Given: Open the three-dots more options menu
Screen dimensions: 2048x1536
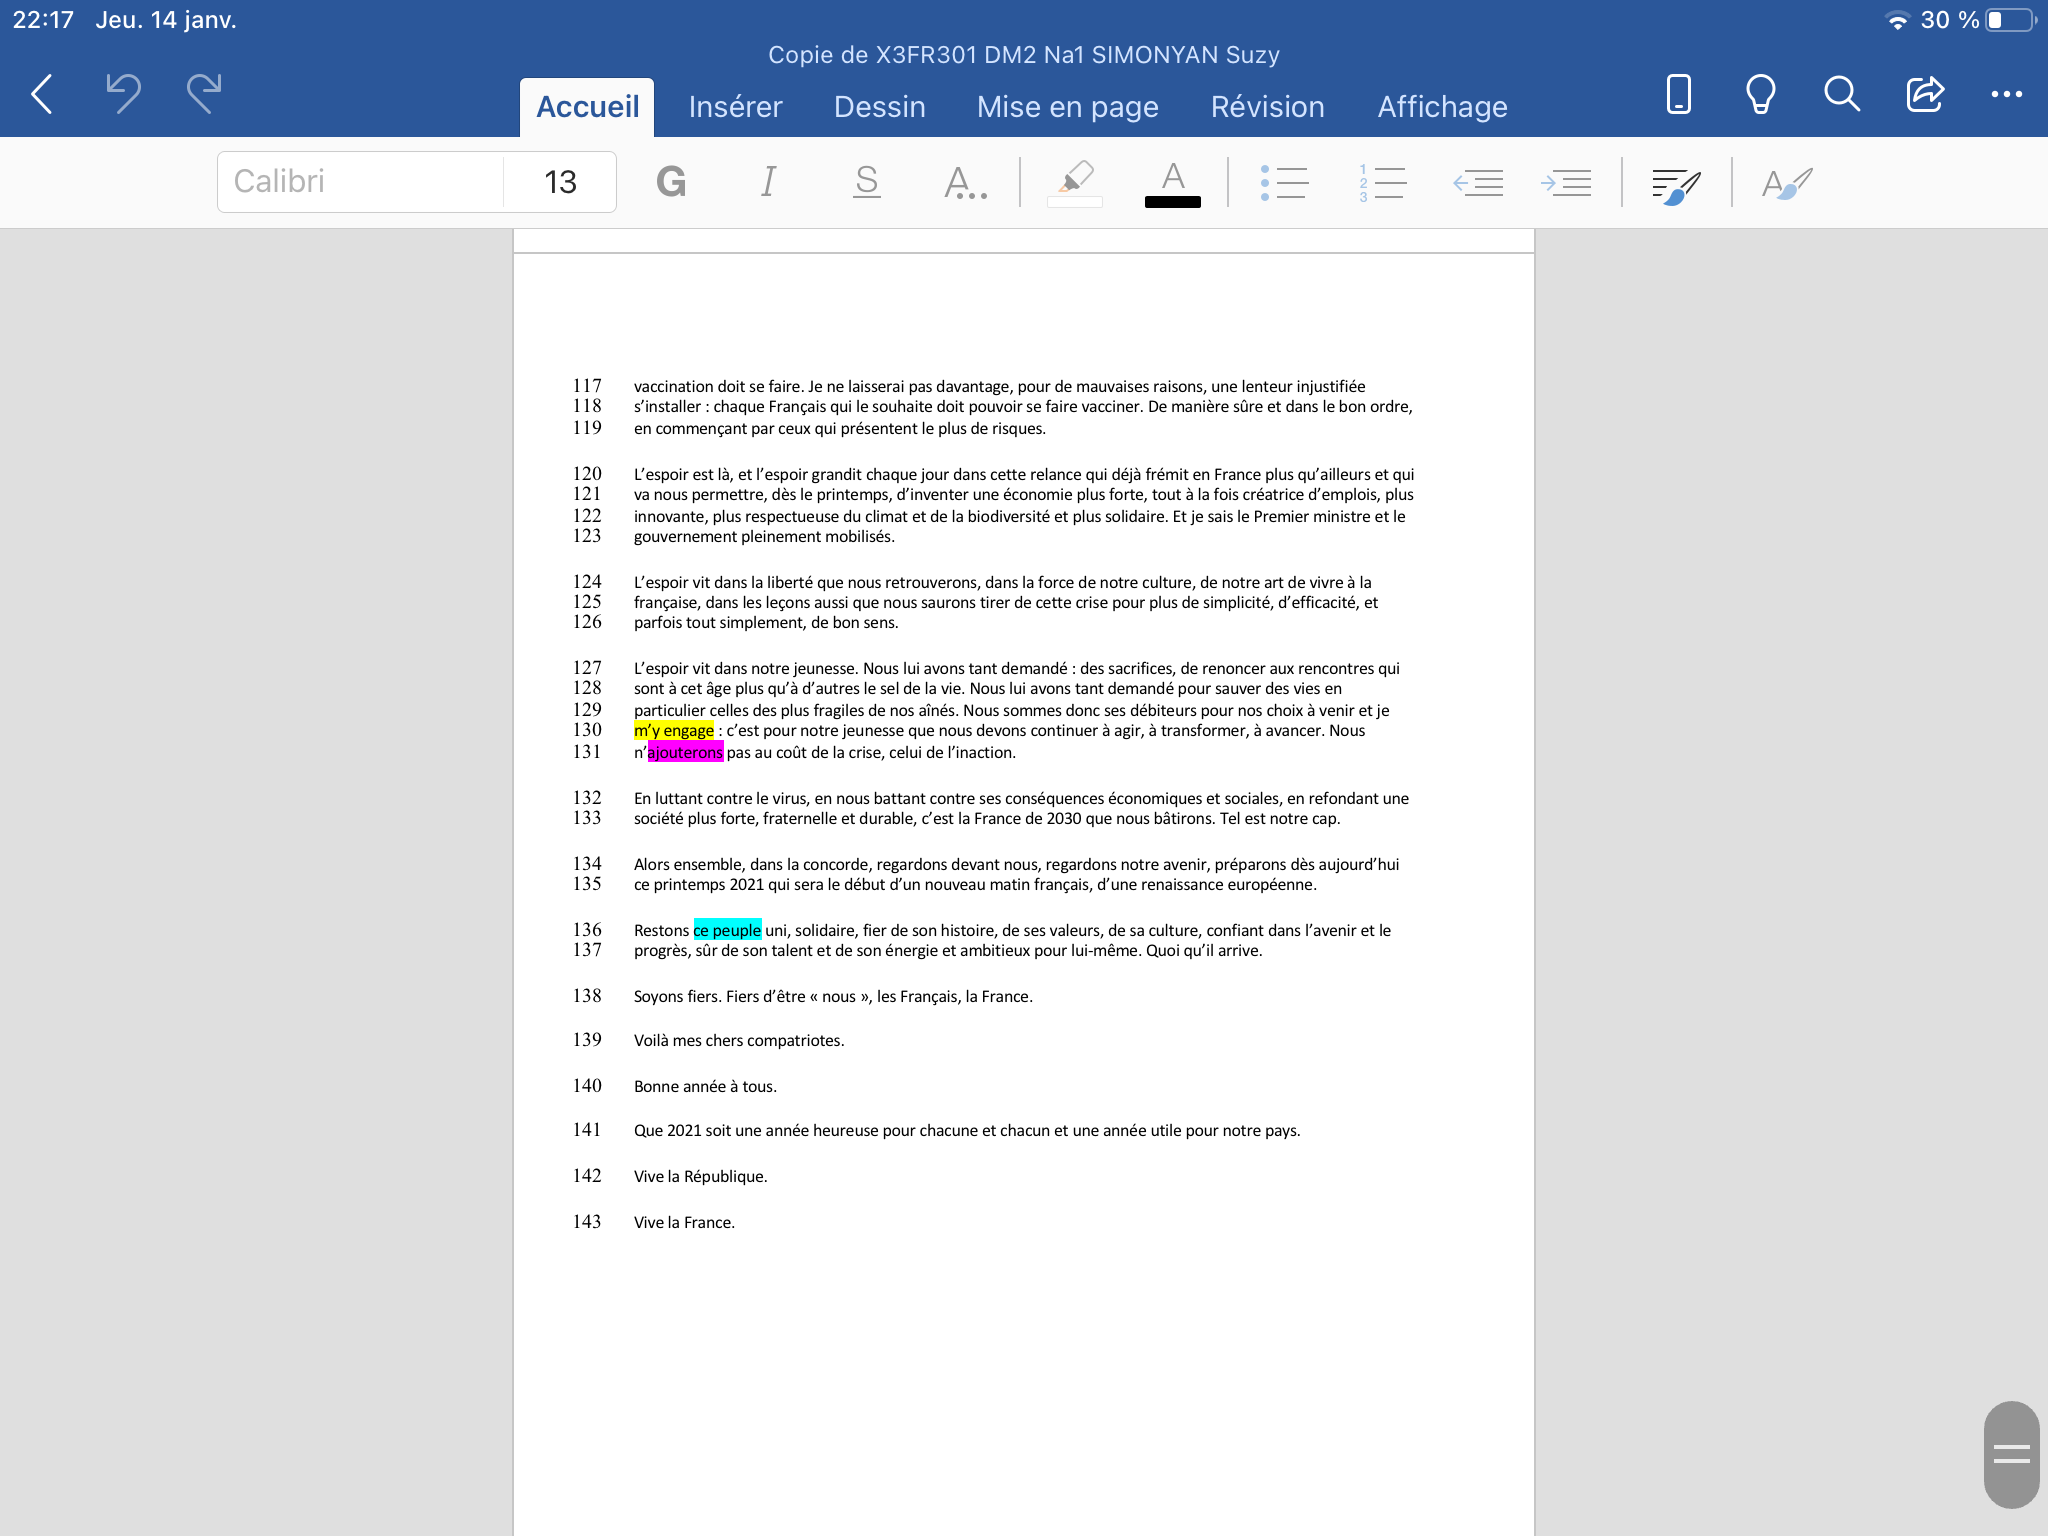Looking at the screenshot, I should pyautogui.click(x=2006, y=94).
